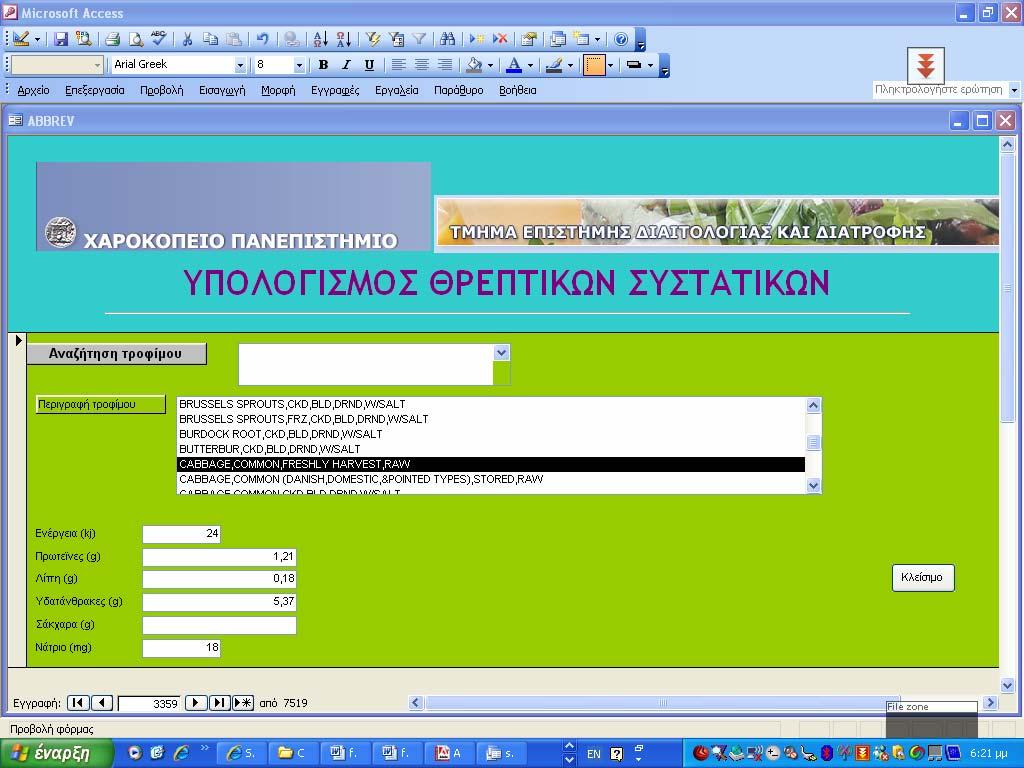Click the Align Left icon
The image size is (1024, 768).
click(x=398, y=65)
